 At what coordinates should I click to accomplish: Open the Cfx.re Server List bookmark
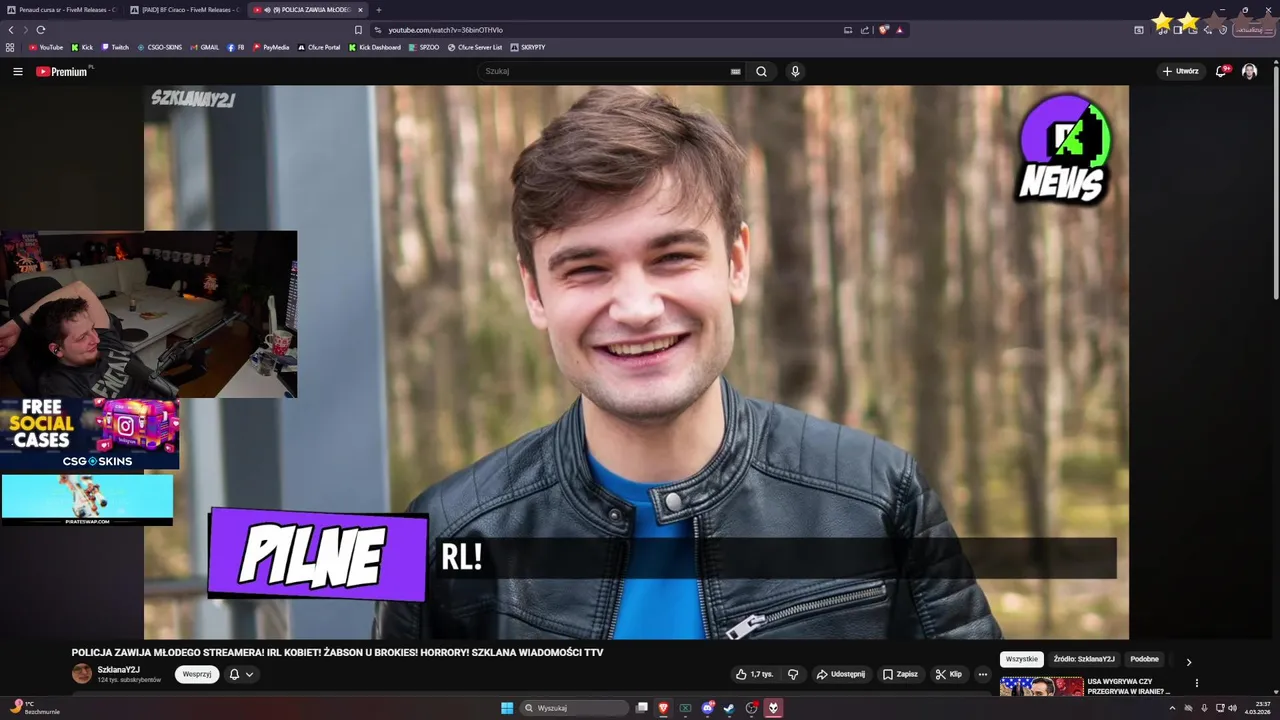[475, 47]
